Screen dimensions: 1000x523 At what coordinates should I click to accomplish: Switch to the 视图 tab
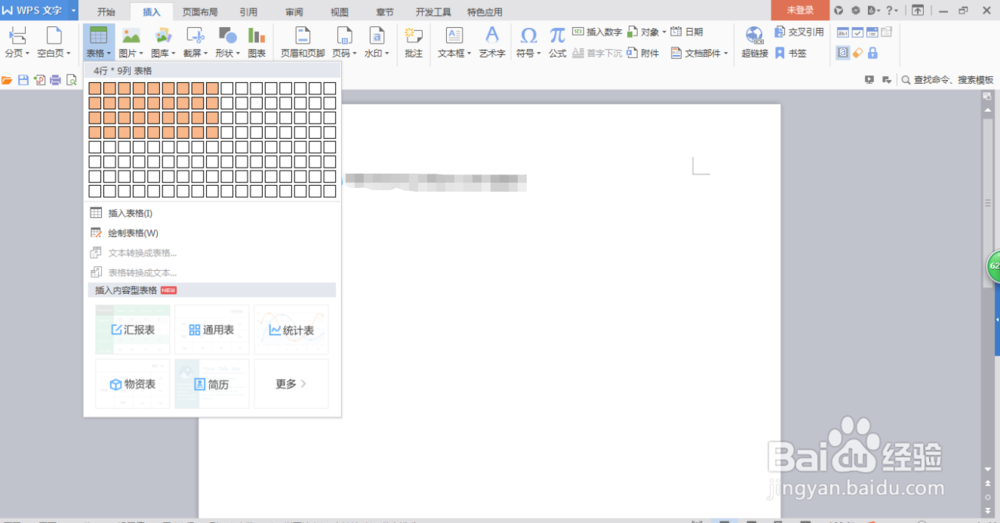[x=339, y=12]
